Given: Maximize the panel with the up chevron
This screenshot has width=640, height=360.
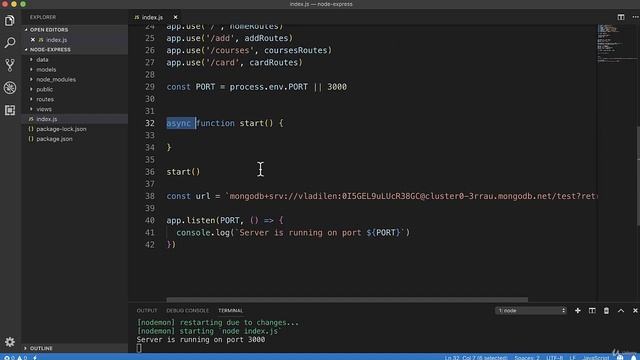Looking at the screenshot, I should click(x=621, y=311).
